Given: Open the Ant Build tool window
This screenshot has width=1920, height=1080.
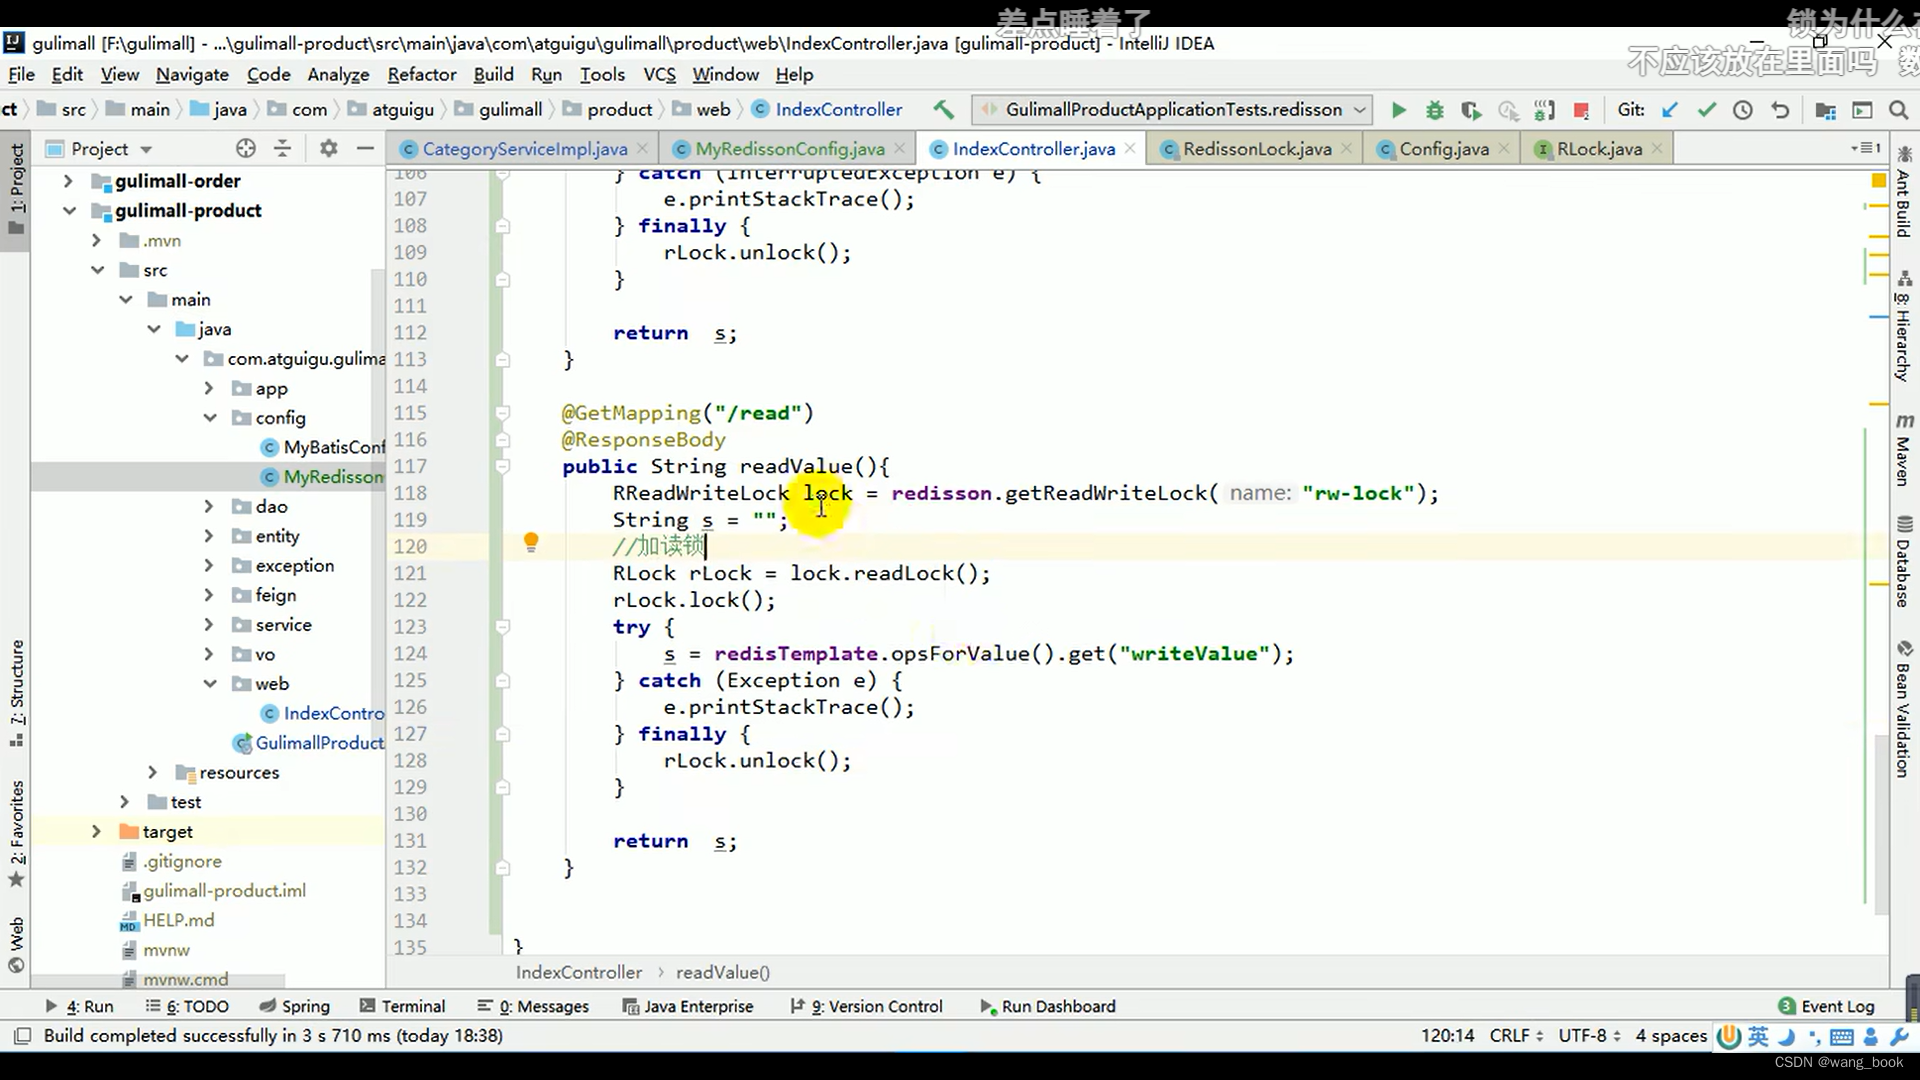Looking at the screenshot, I should pos(1903,192).
